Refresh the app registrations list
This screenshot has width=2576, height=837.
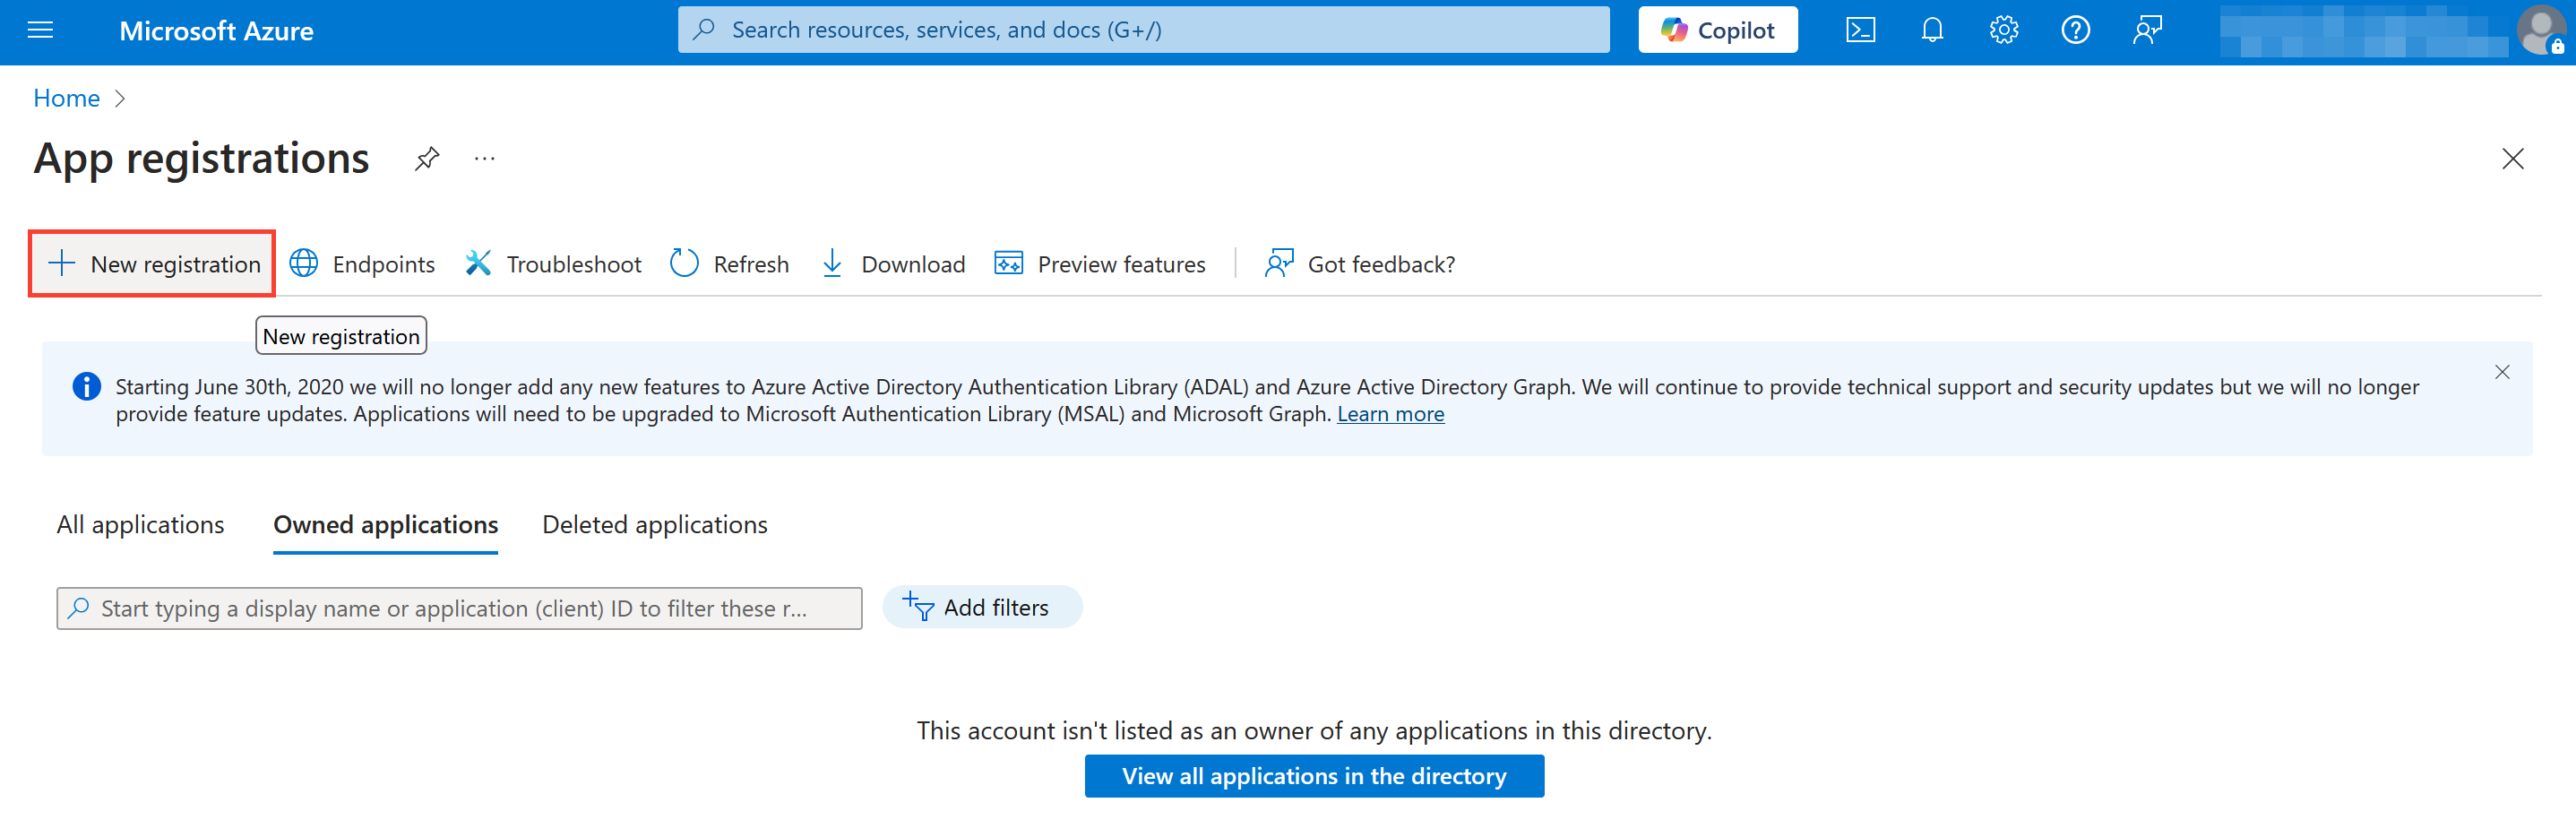click(x=730, y=264)
